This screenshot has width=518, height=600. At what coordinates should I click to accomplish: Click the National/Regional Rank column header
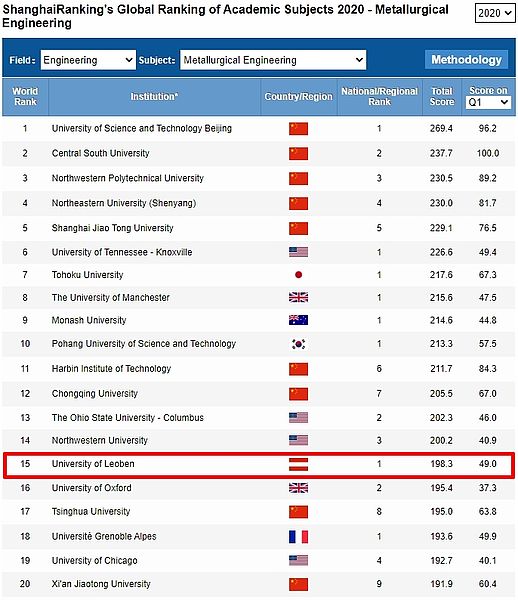pos(380,96)
